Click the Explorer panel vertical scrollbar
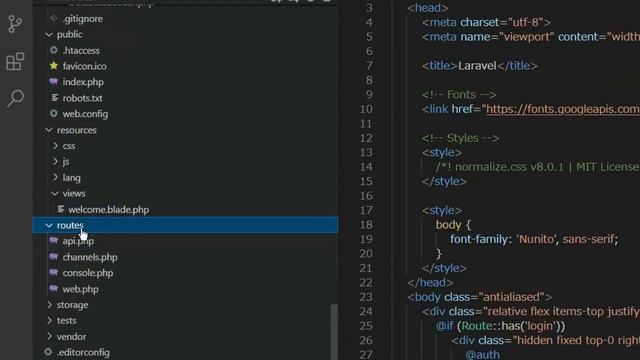This screenshot has width=640, height=360. (x=334, y=331)
